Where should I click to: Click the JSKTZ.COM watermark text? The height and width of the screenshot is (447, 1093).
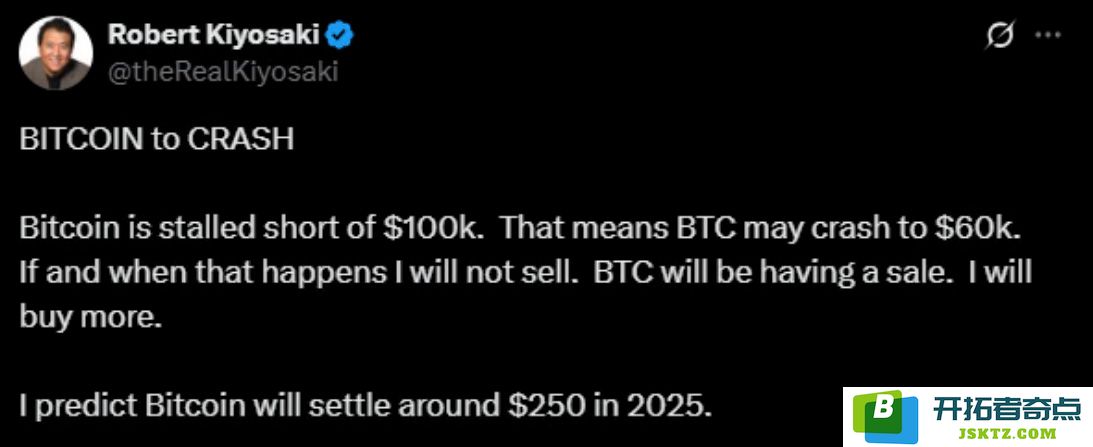click(1008, 434)
